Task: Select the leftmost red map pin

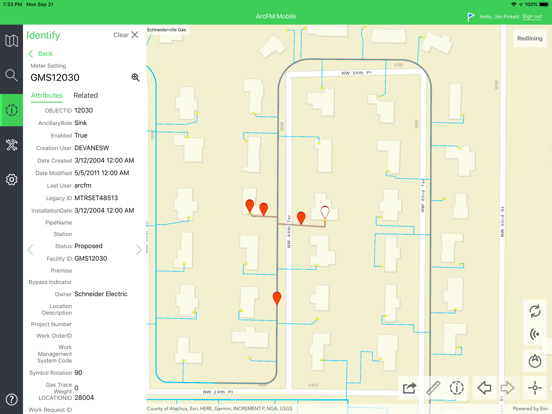Action: point(250,206)
